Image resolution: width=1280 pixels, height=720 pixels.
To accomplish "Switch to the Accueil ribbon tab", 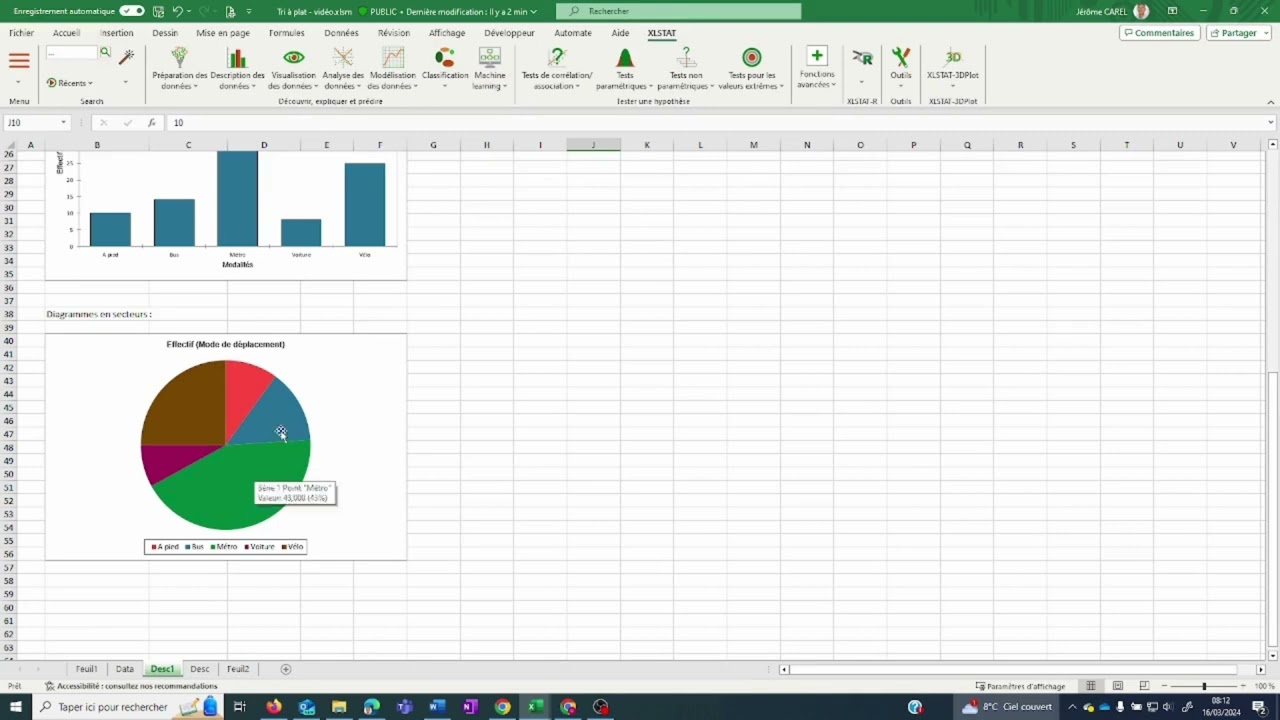I will tap(66, 33).
